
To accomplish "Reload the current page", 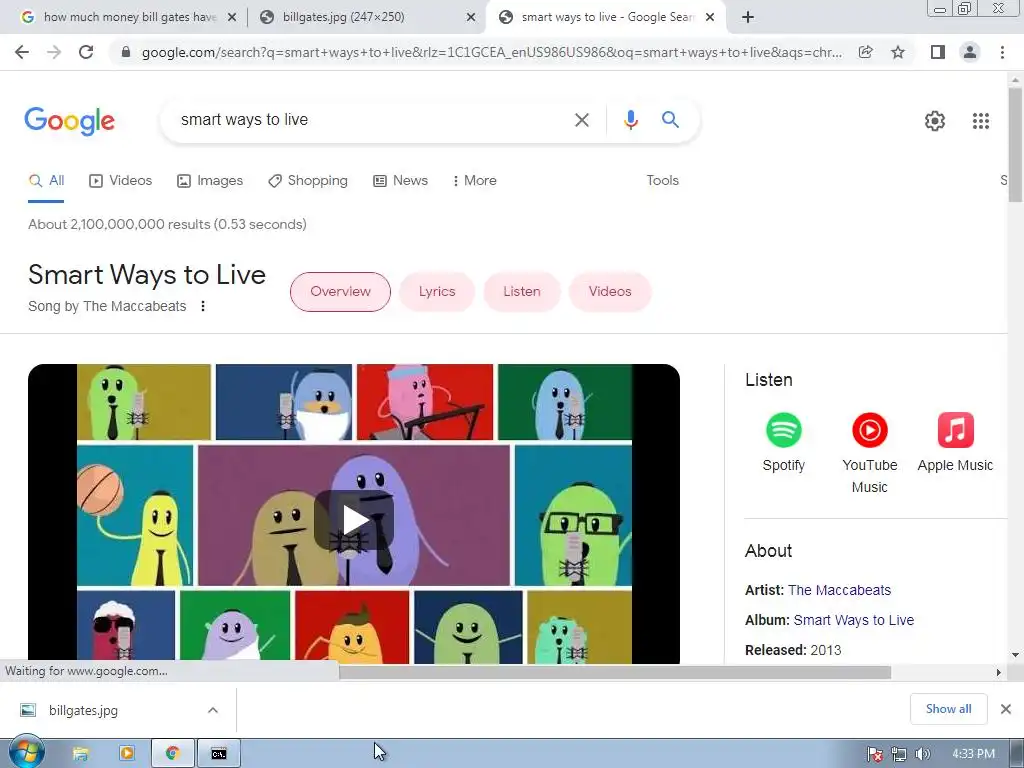I will [x=86, y=52].
